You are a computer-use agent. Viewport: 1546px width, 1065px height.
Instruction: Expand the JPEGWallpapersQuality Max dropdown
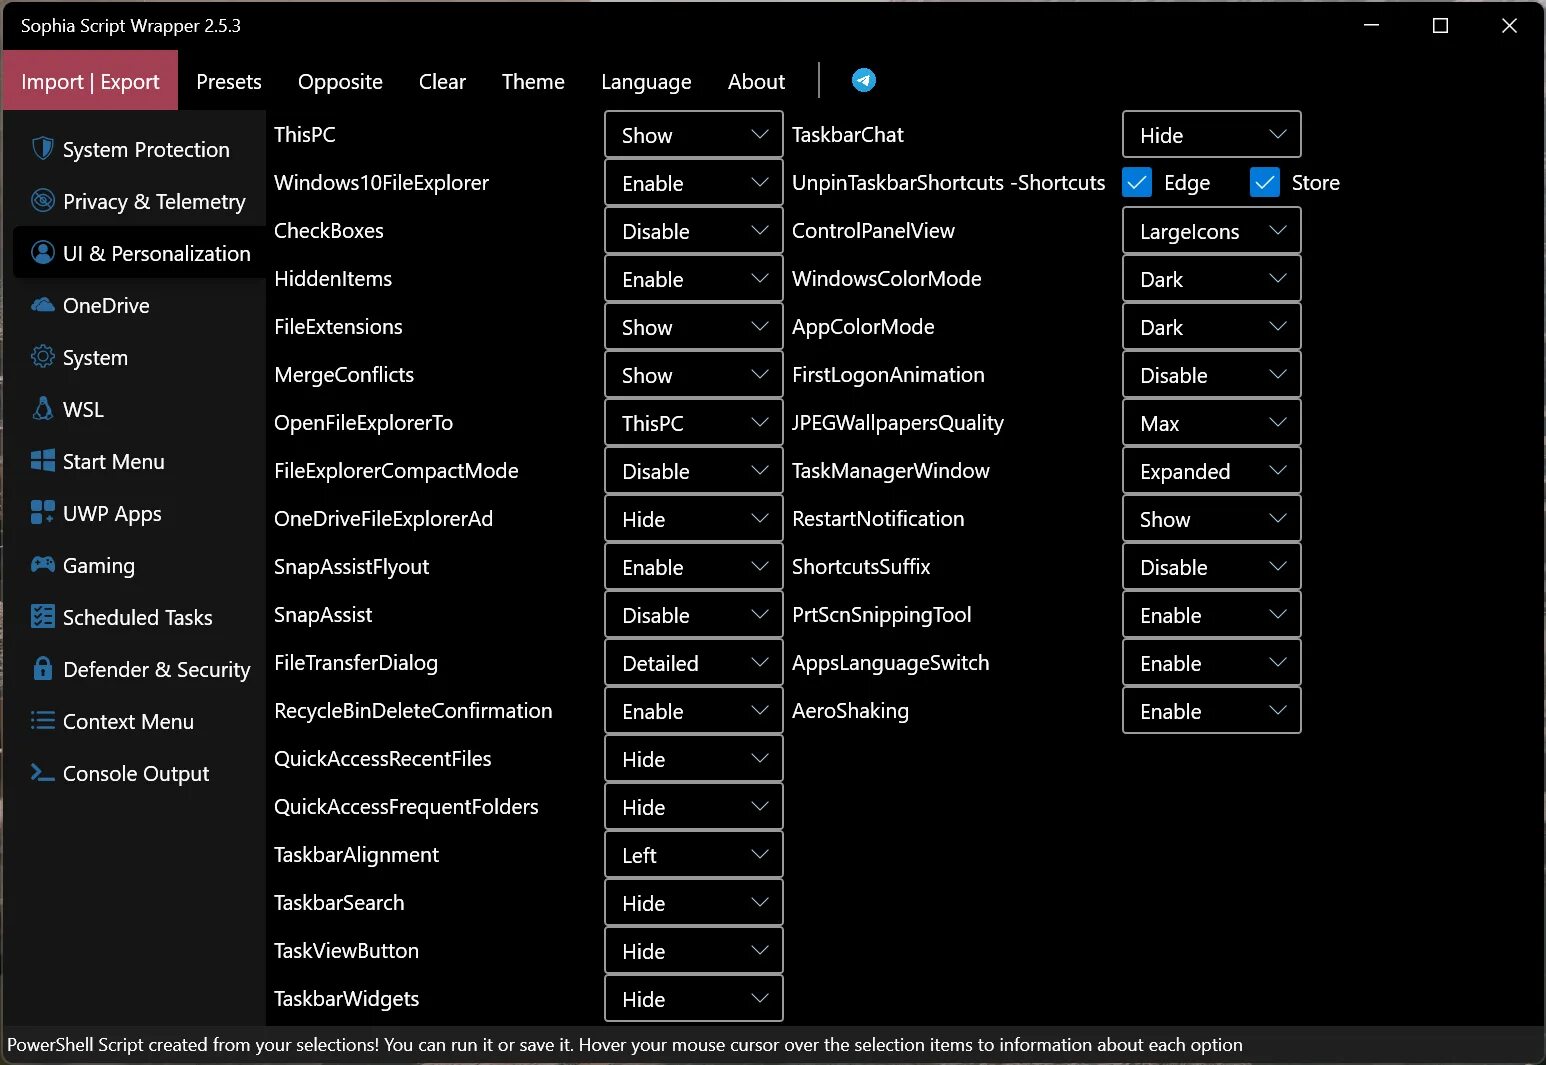(1211, 422)
